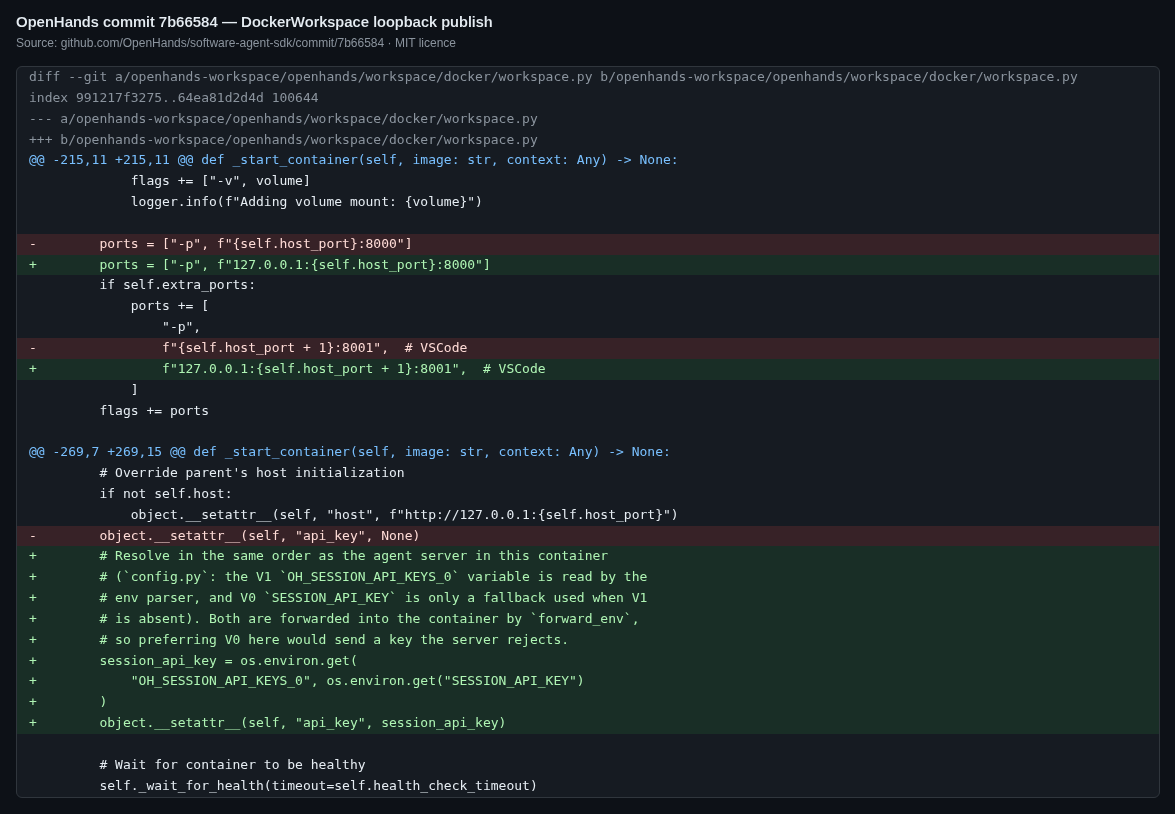Click the added setattr 'api_key', session_api_key line
The height and width of the screenshot is (814, 1175).
coord(588,723)
